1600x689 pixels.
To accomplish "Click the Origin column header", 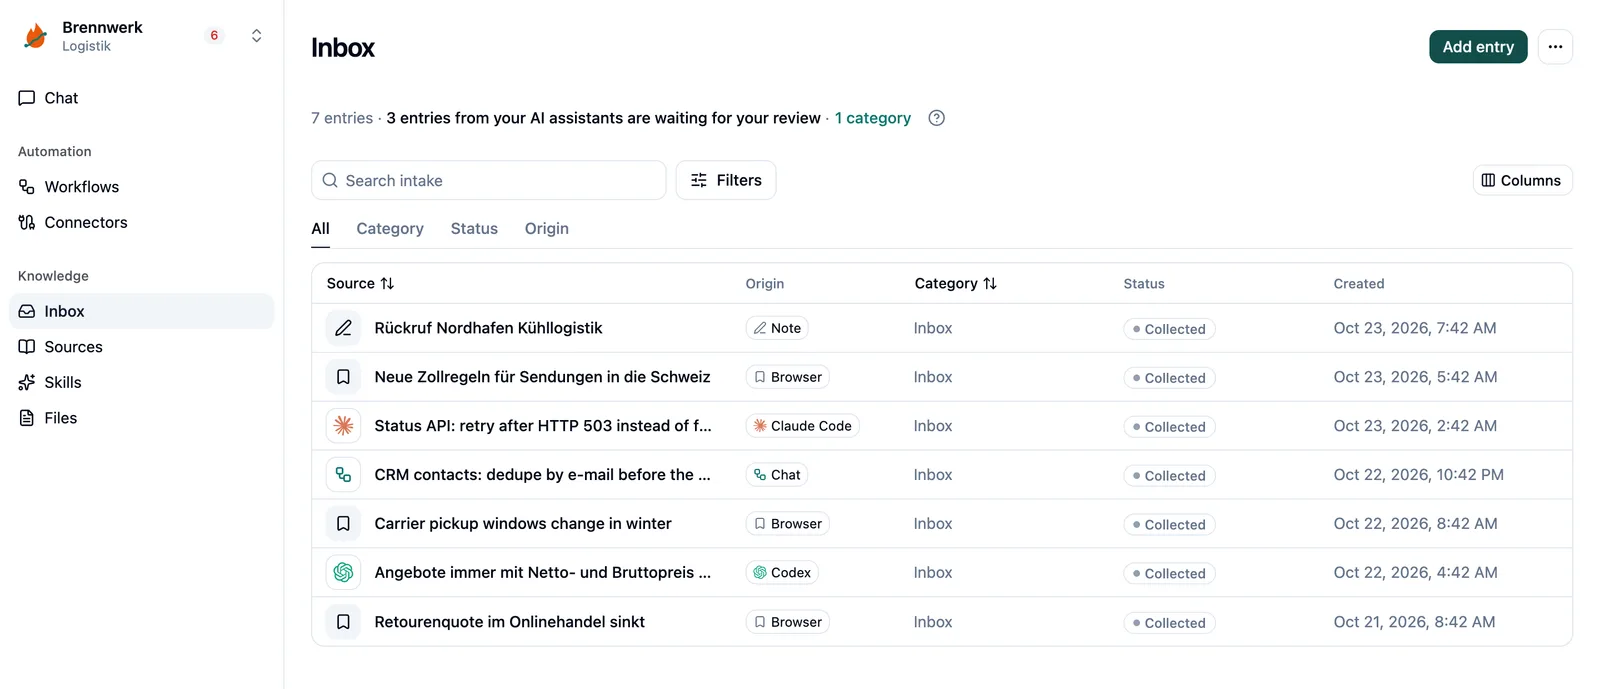I will (765, 284).
